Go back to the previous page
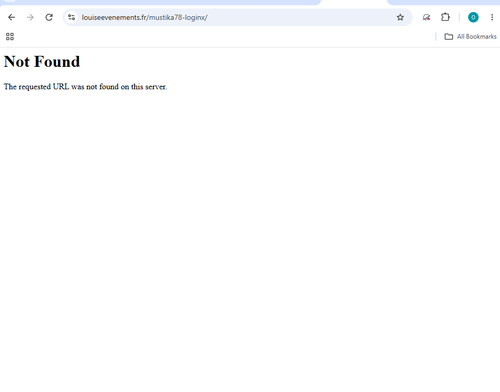 click(11, 17)
